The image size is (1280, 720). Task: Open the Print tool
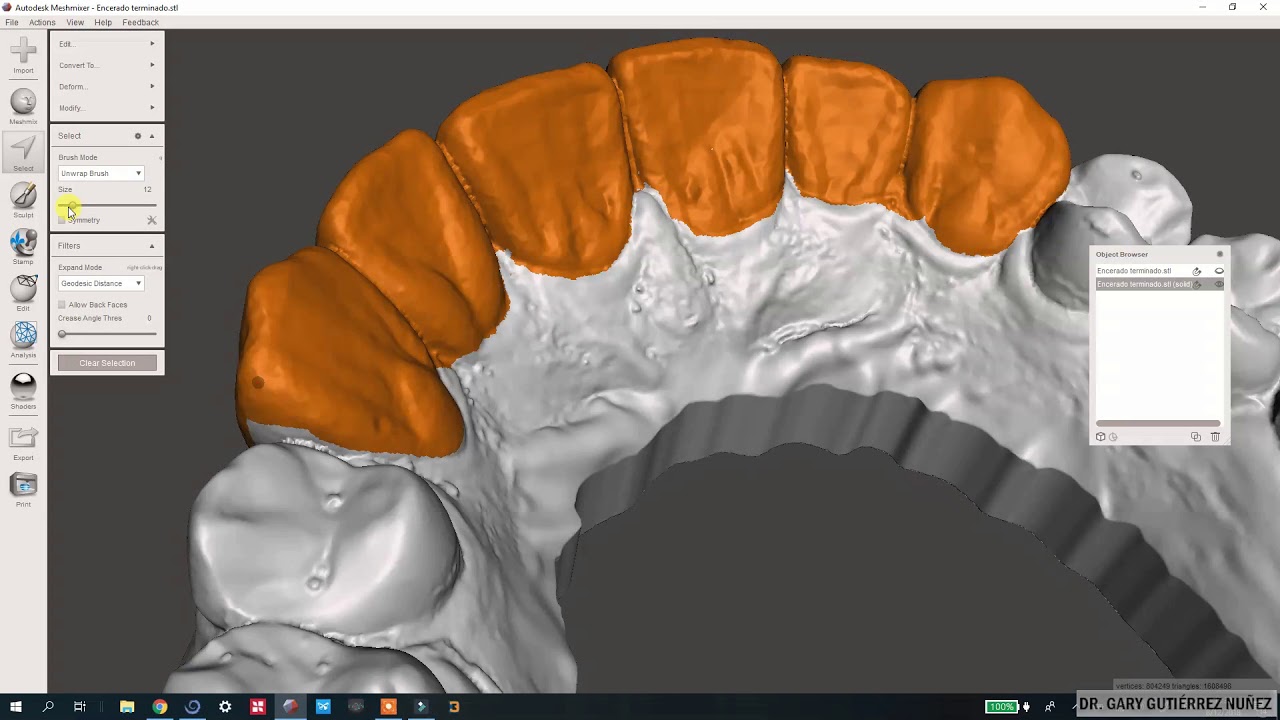[23, 490]
